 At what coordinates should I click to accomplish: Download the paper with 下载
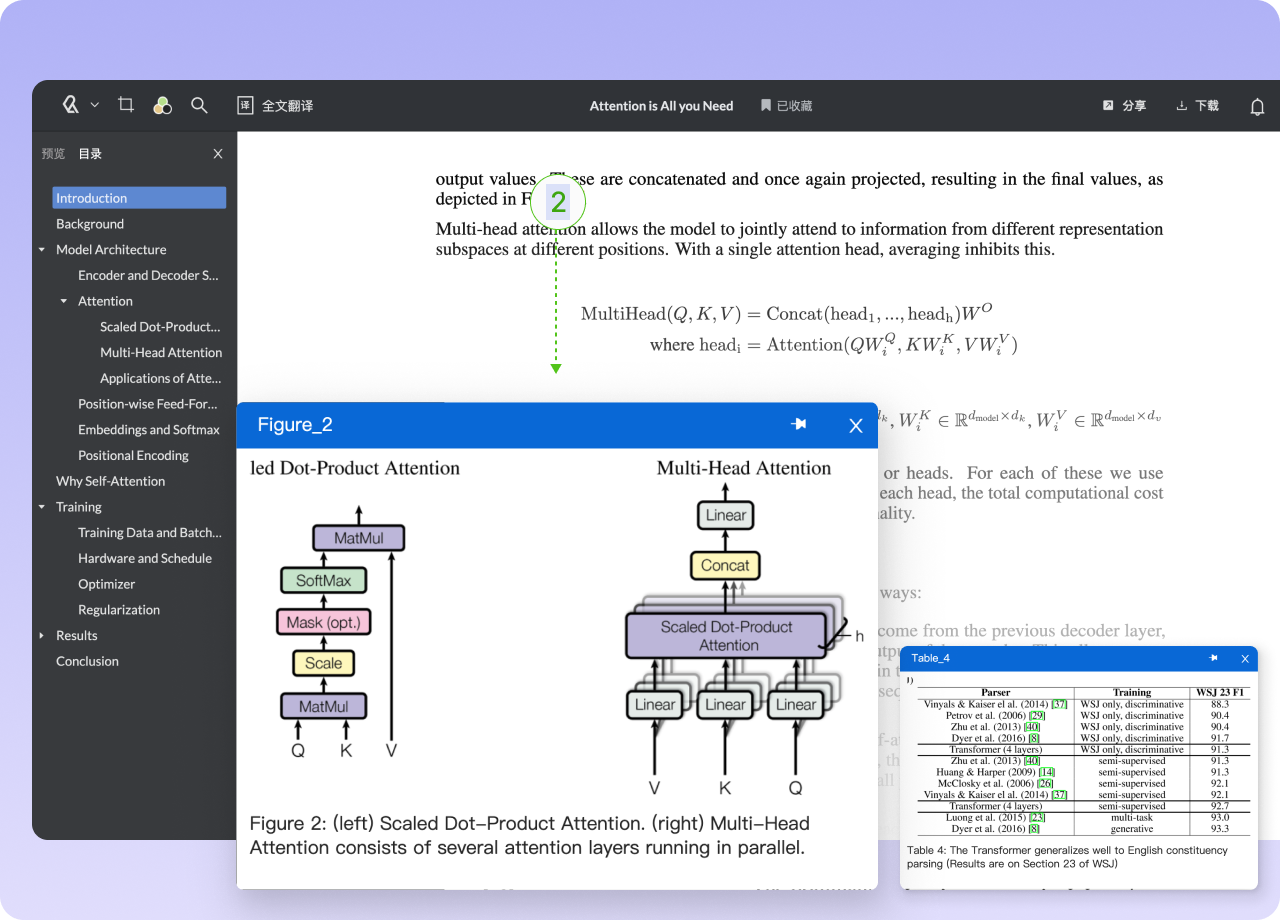1197,106
